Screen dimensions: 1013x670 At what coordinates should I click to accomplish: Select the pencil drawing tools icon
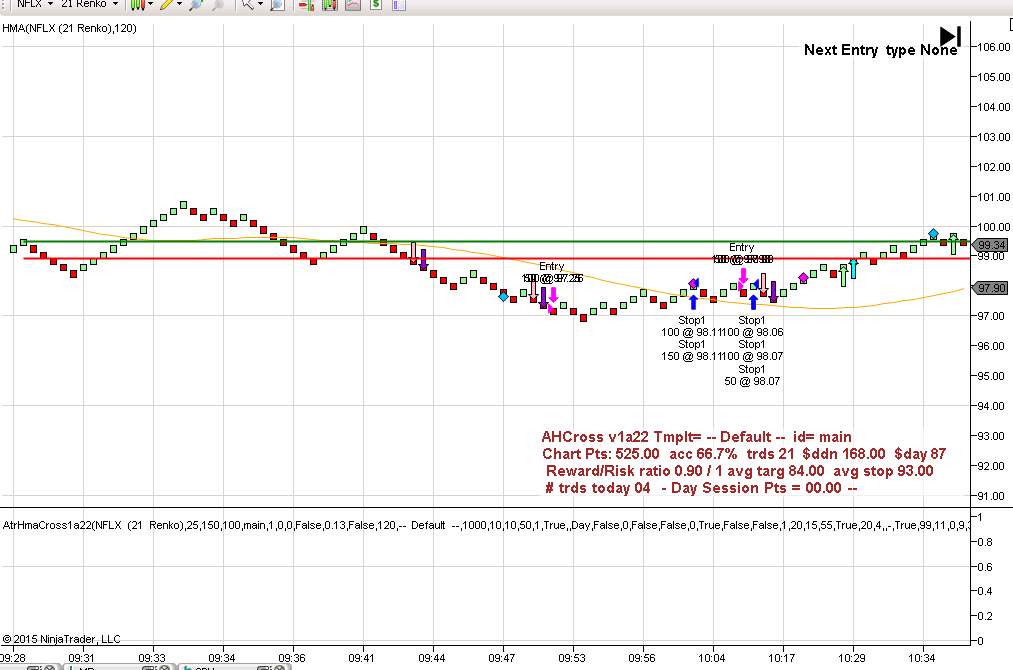tap(167, 5)
